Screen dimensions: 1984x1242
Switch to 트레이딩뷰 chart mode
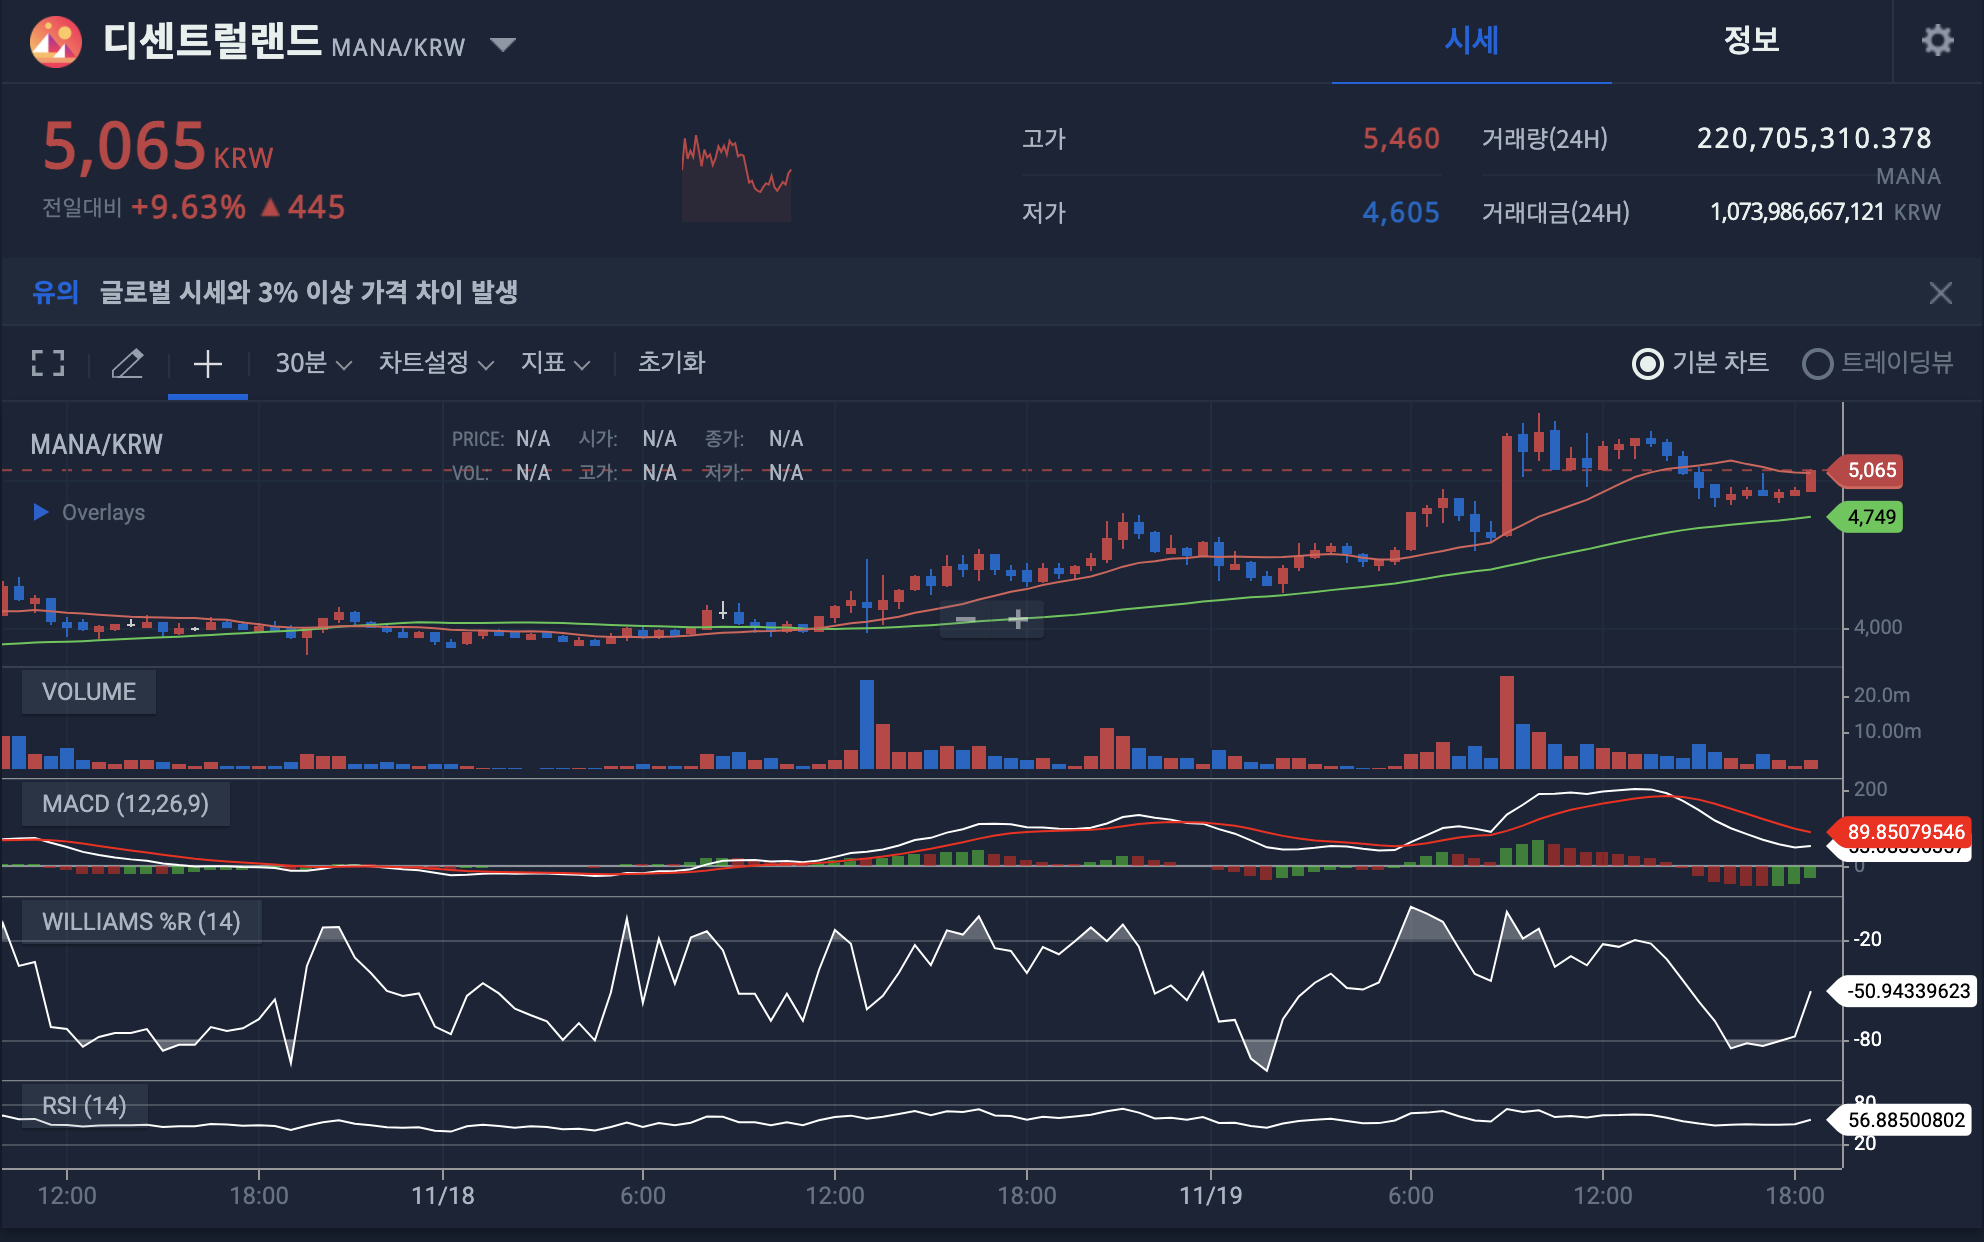[1817, 363]
